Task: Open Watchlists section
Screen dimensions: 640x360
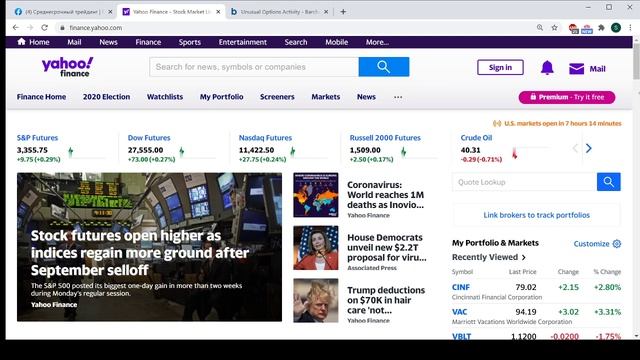Action: pyautogui.click(x=165, y=97)
